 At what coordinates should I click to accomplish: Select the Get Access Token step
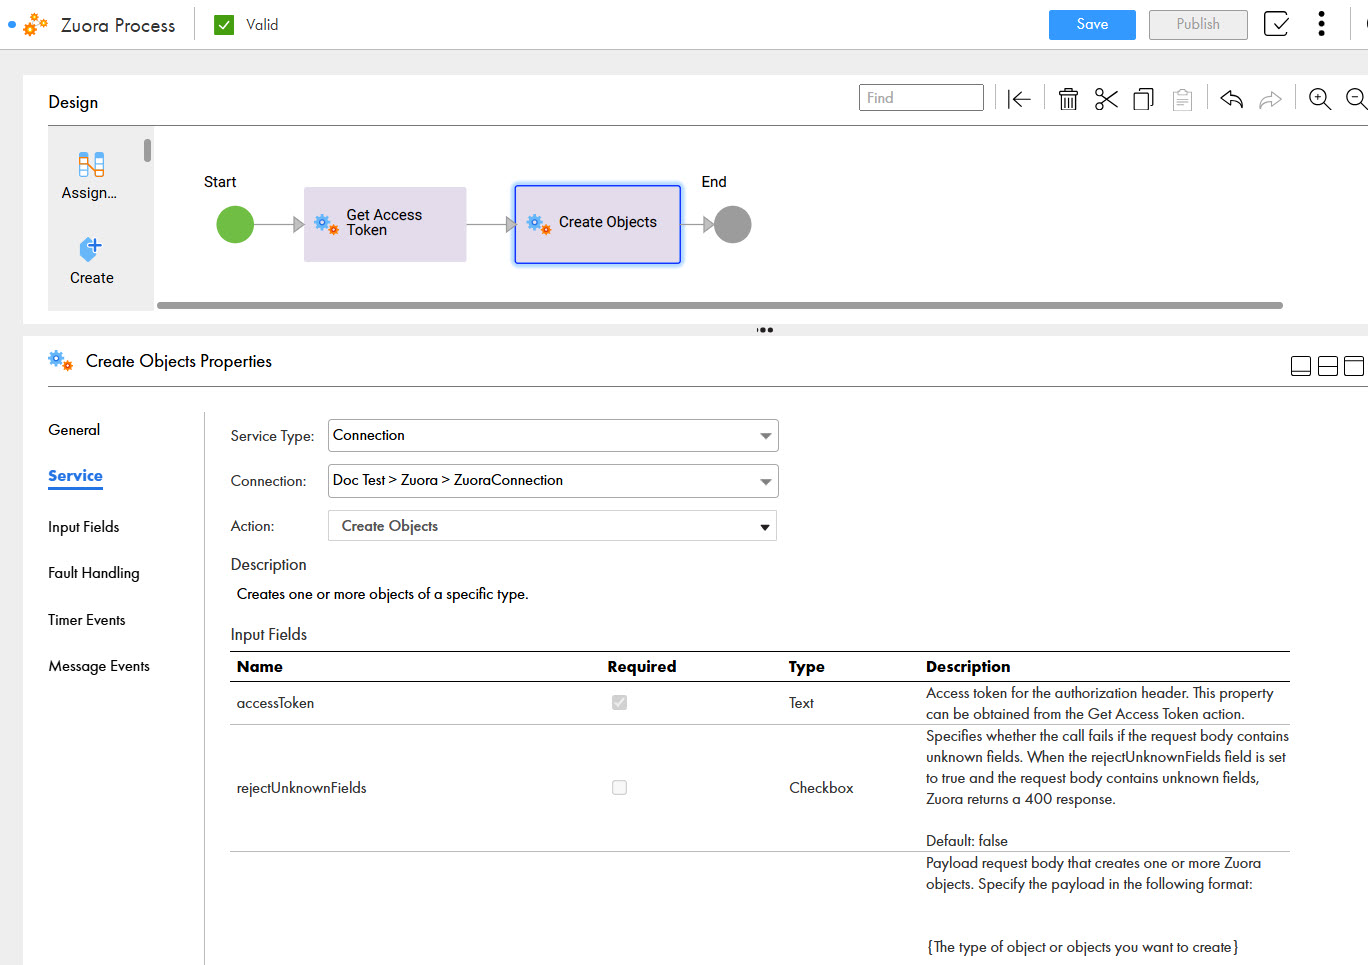(x=385, y=224)
